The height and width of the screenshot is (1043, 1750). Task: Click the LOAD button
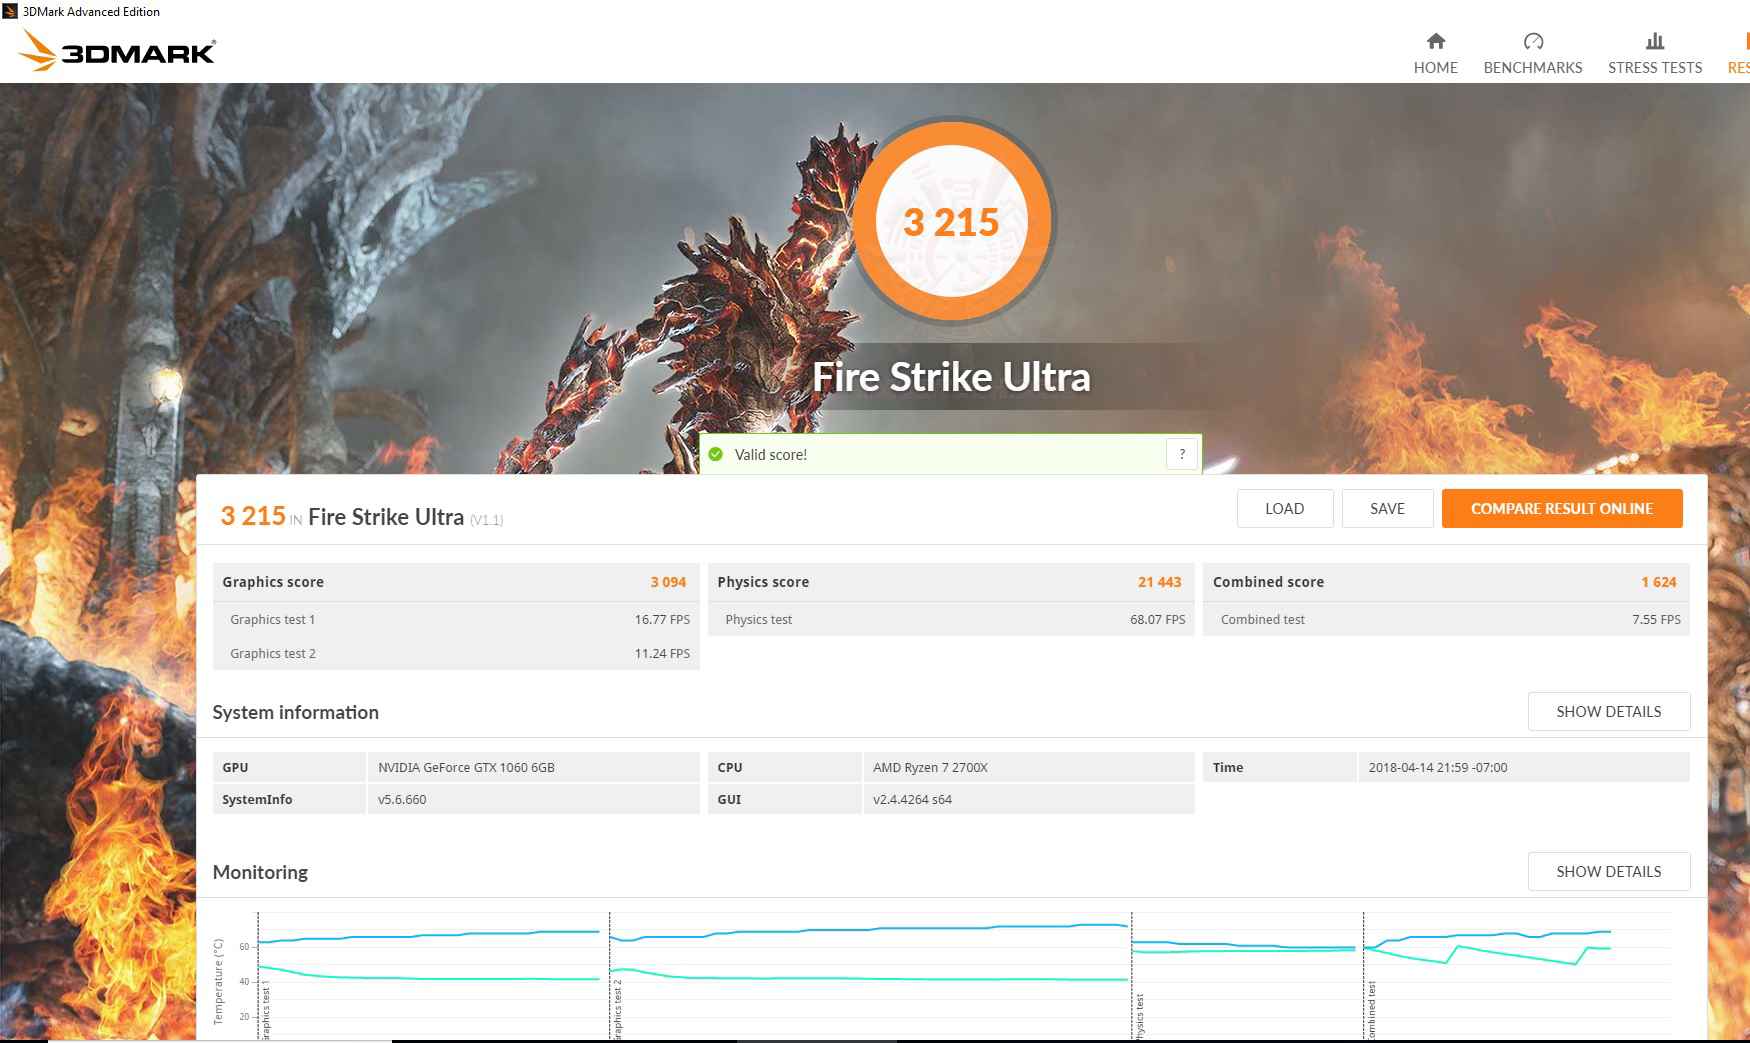[x=1284, y=508]
